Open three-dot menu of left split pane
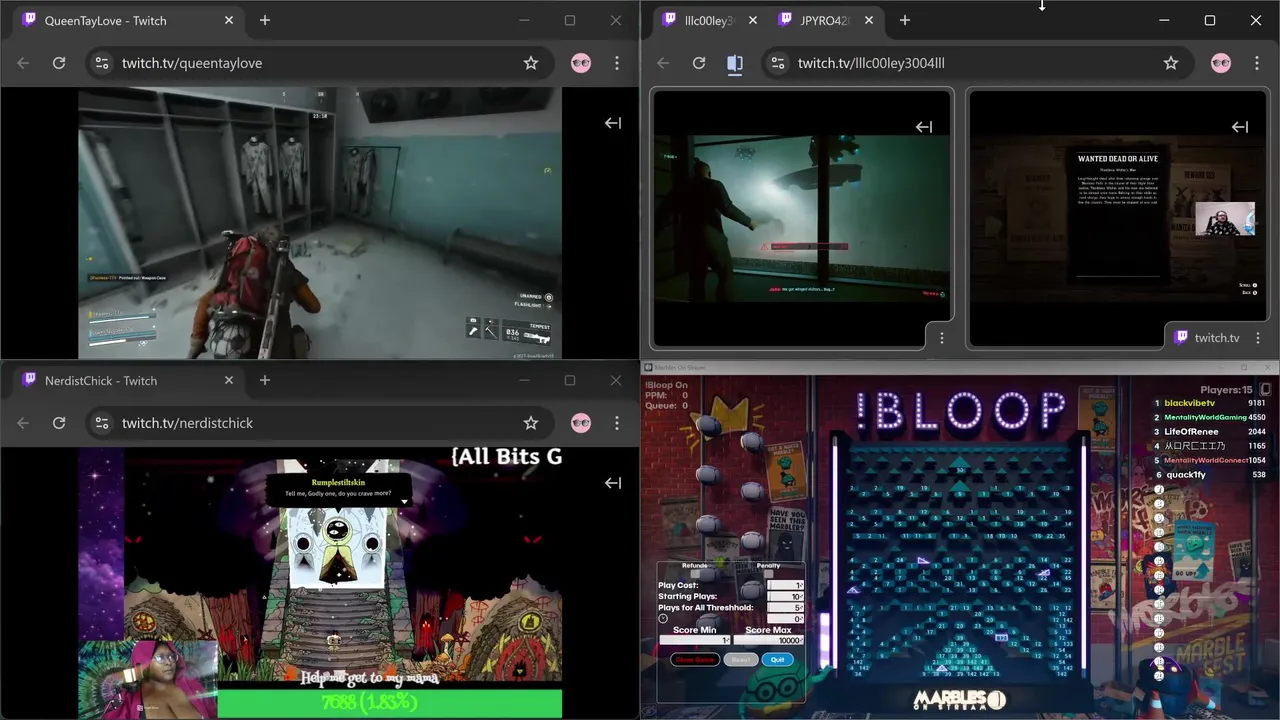Image resolution: width=1280 pixels, height=720 pixels. [941, 338]
